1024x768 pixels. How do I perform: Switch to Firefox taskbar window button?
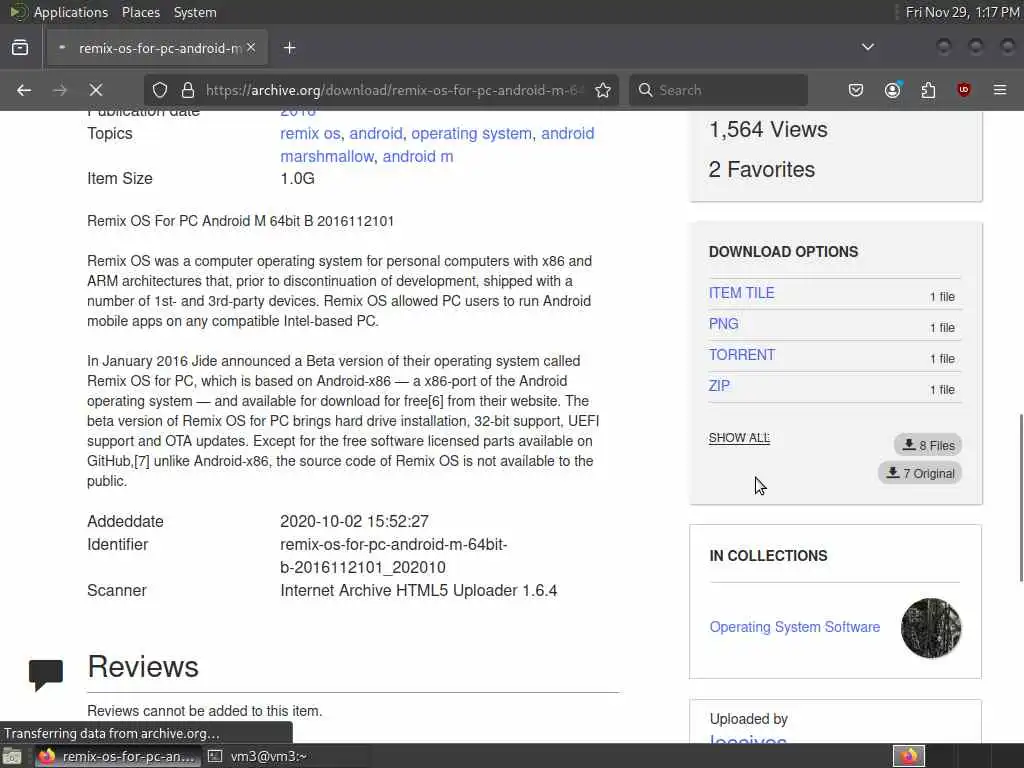117,756
